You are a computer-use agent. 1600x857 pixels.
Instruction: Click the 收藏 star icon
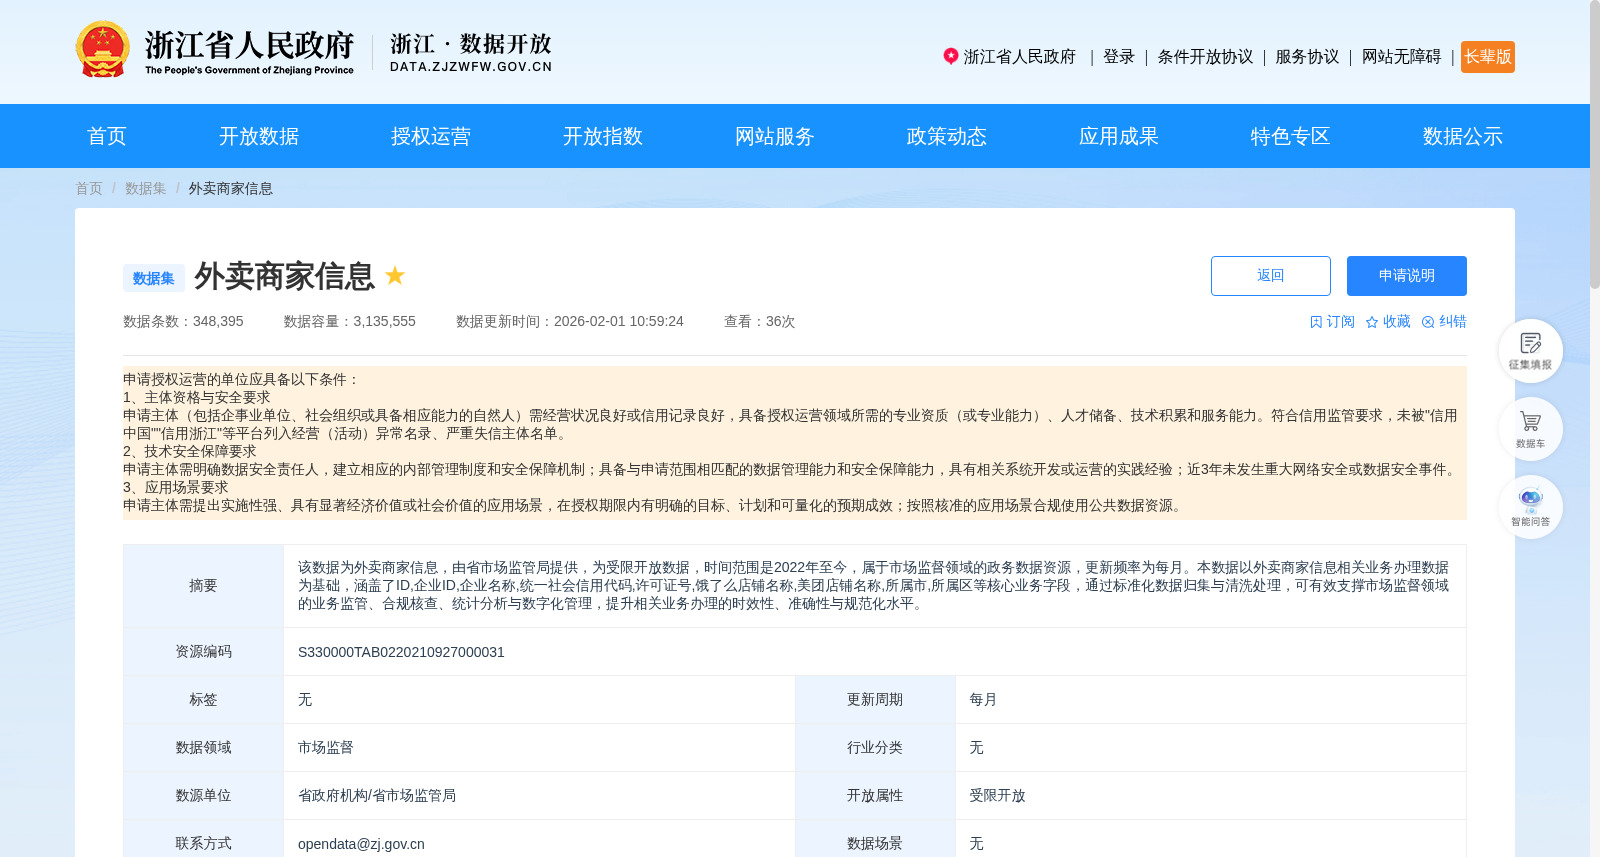click(1372, 322)
